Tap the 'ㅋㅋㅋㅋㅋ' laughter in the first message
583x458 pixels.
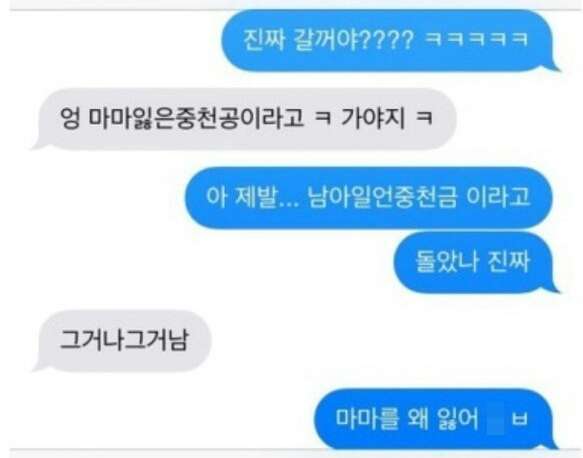[476, 39]
